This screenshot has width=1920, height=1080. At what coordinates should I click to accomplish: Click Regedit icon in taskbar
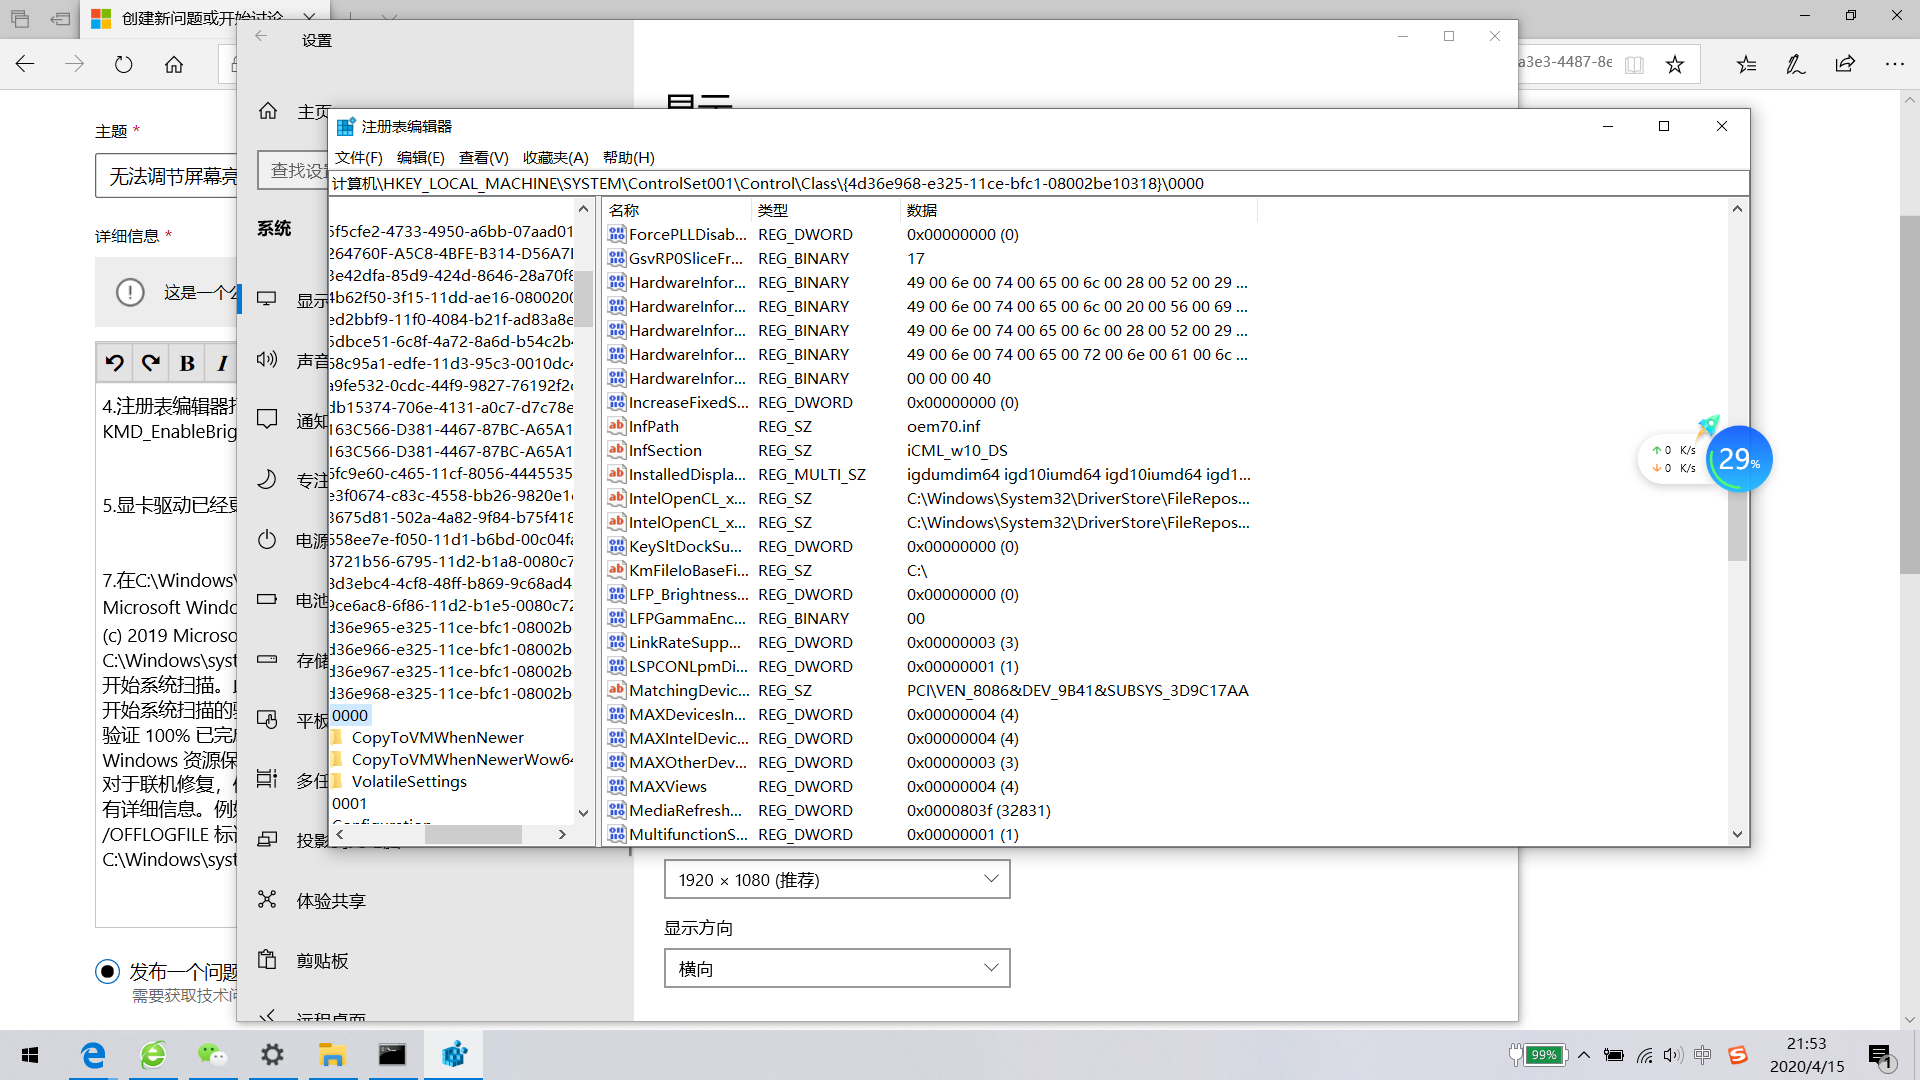(x=454, y=1055)
